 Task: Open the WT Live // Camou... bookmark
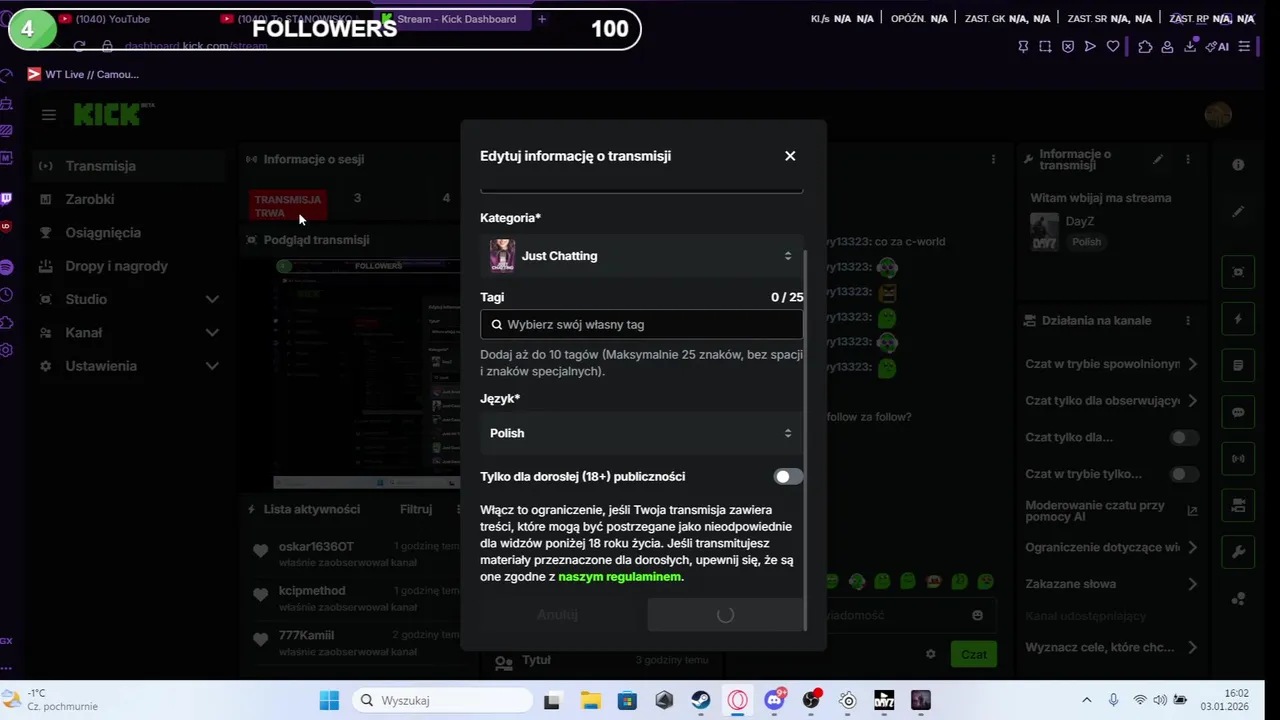[x=84, y=74]
